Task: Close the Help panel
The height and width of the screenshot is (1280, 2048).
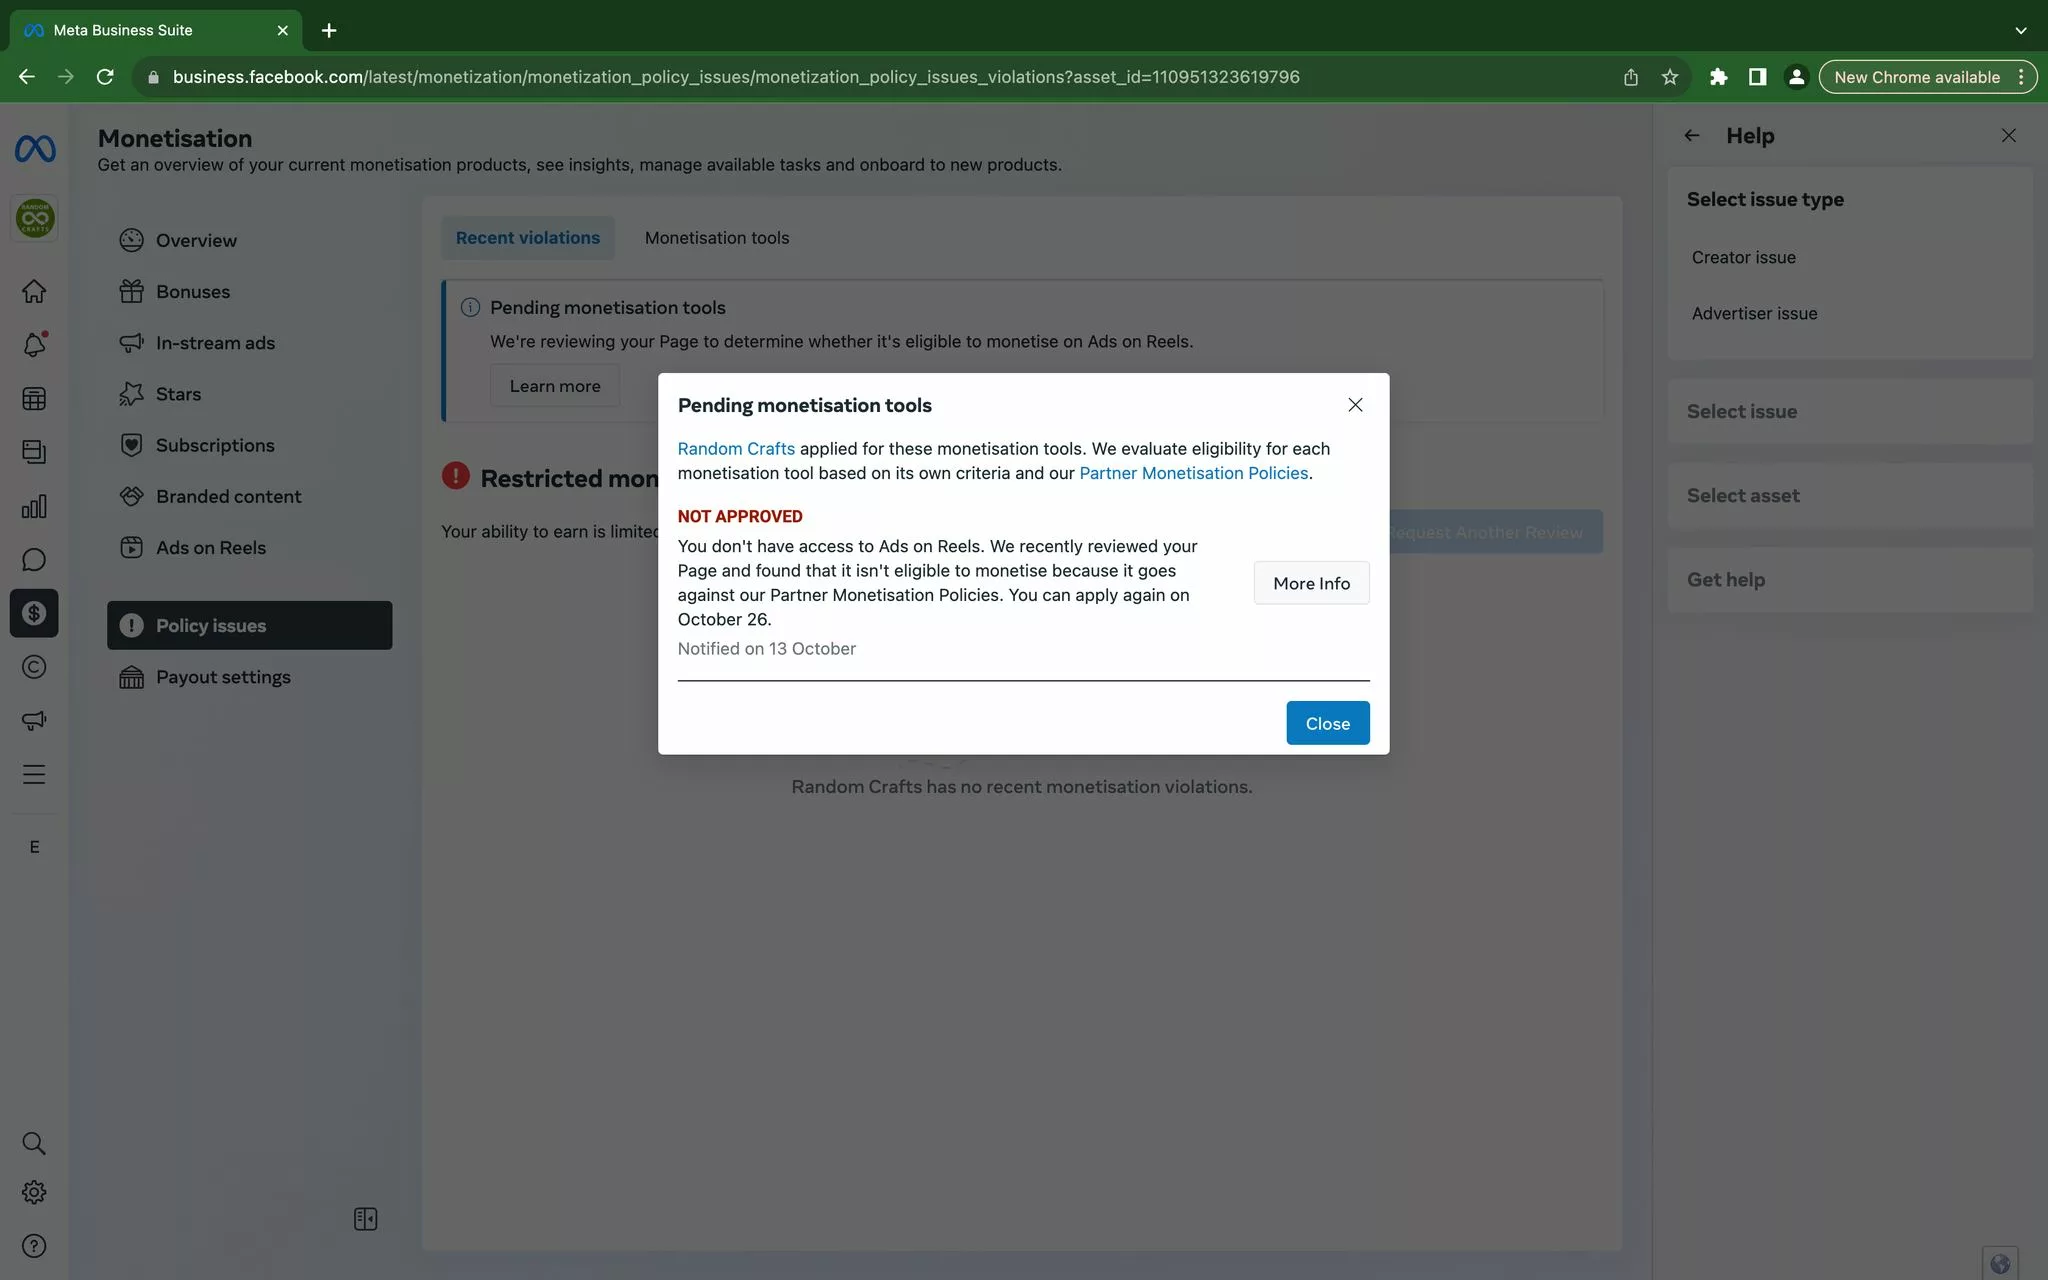Action: [x=2008, y=136]
